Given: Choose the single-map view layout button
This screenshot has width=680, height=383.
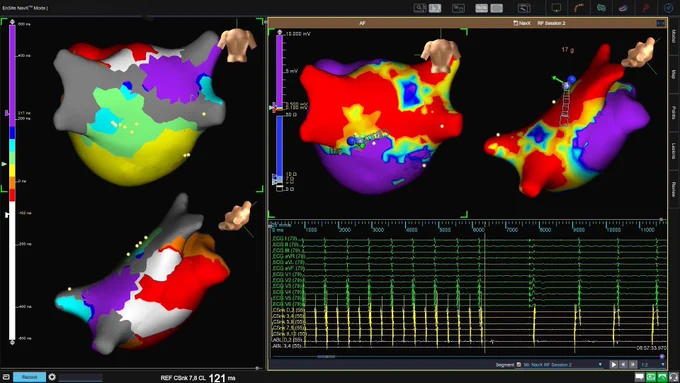Looking at the screenshot, I should click(x=497, y=8).
